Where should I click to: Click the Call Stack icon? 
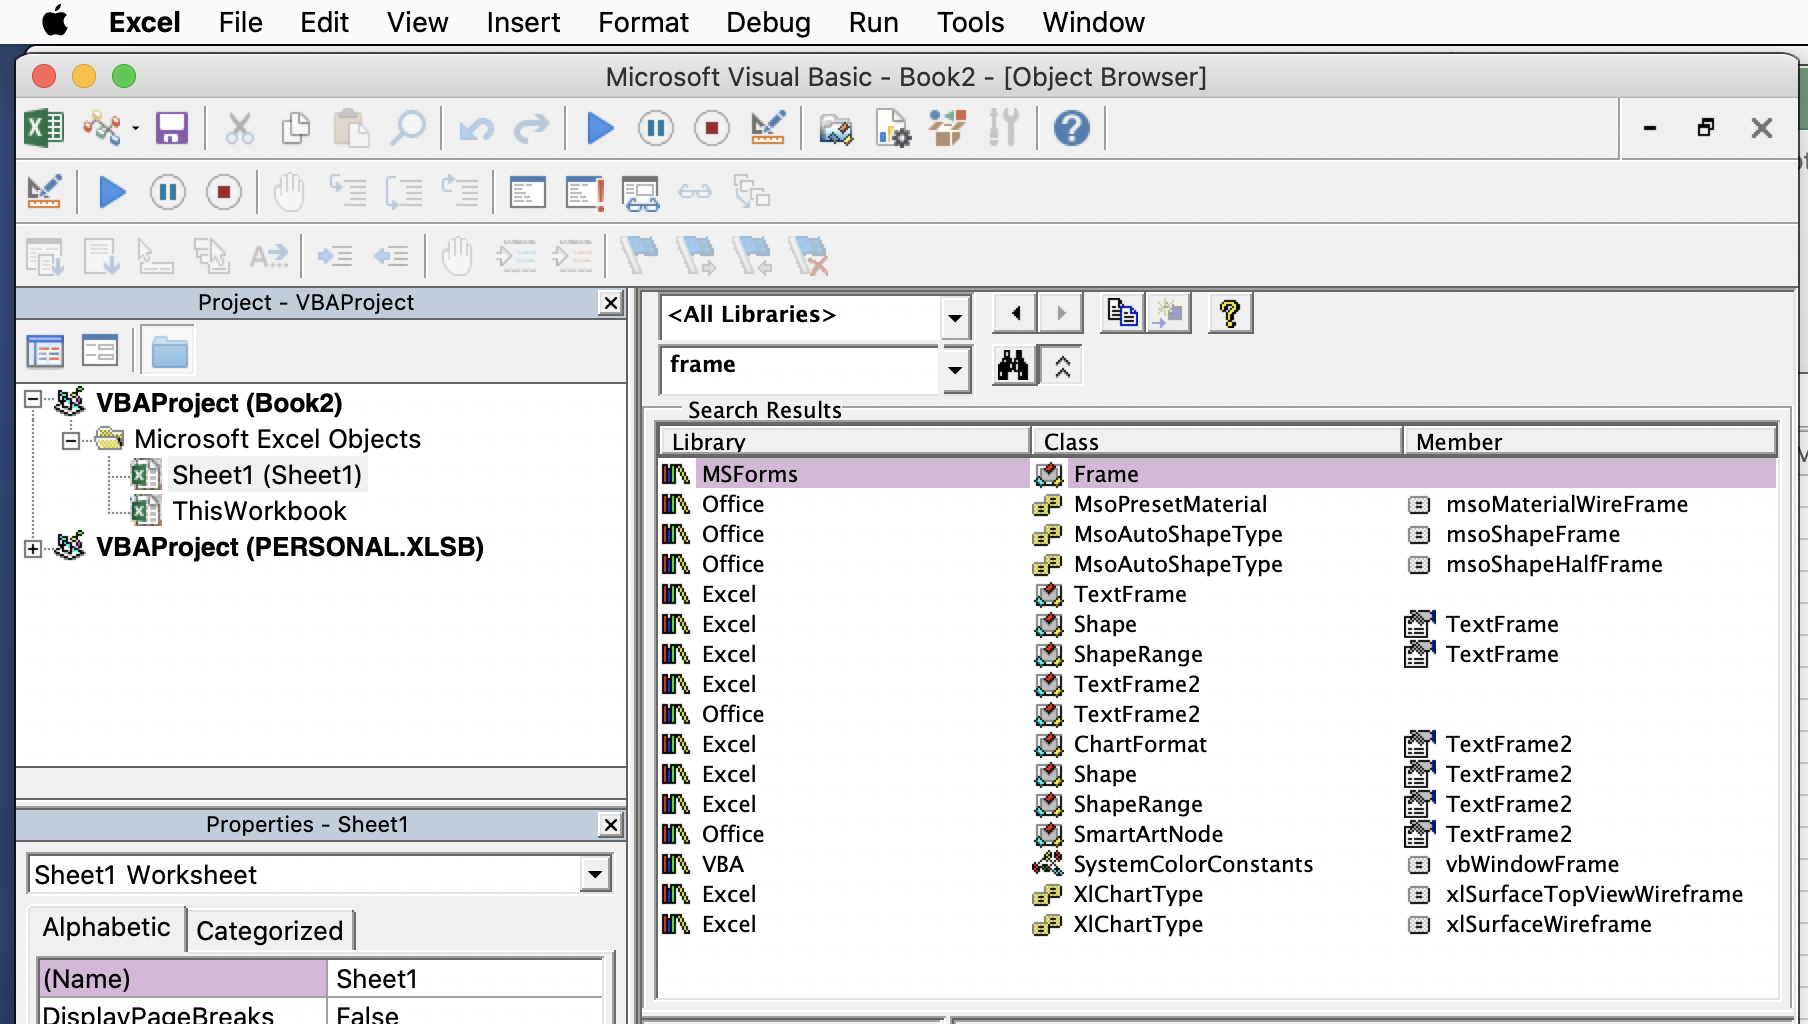(751, 192)
